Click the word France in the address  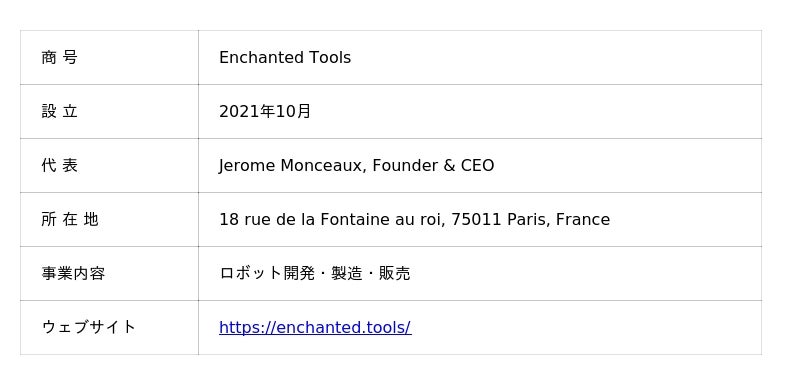[x=583, y=220]
